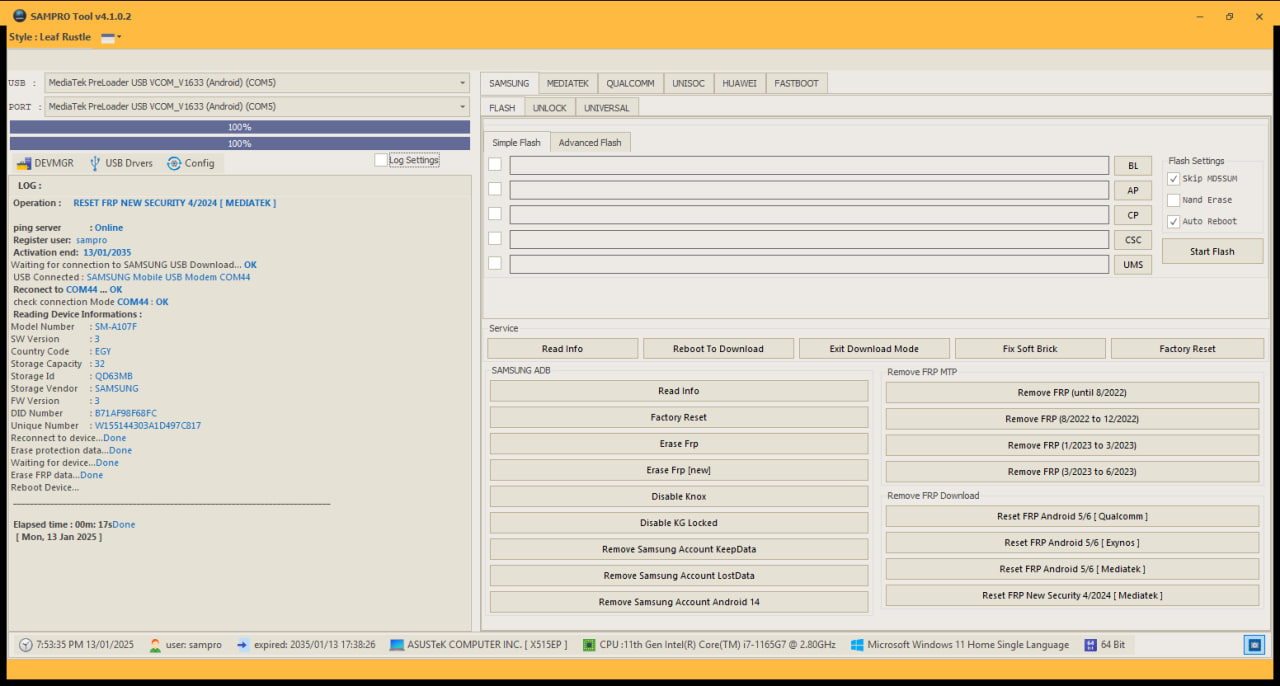
Task: Browse for AP file with AP button
Action: point(1133,190)
